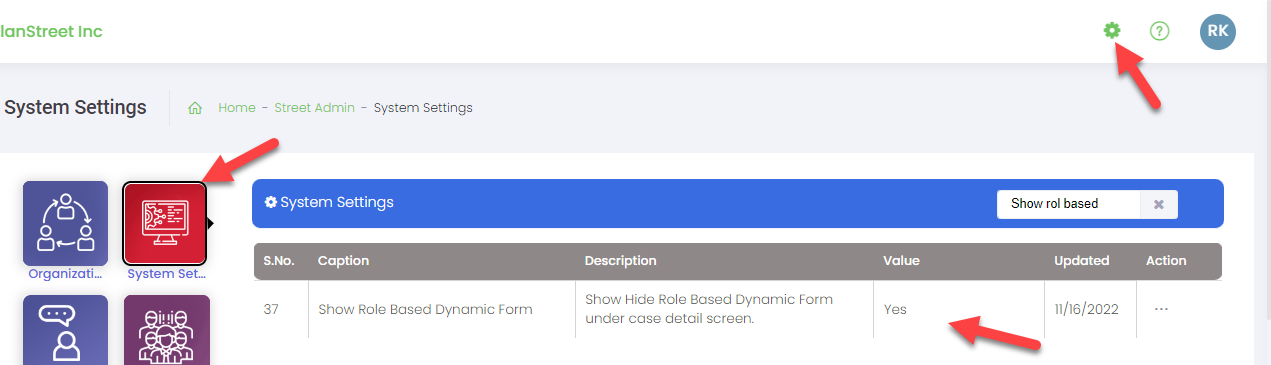
Task: Select the Organization settings tile
Action: [65, 223]
